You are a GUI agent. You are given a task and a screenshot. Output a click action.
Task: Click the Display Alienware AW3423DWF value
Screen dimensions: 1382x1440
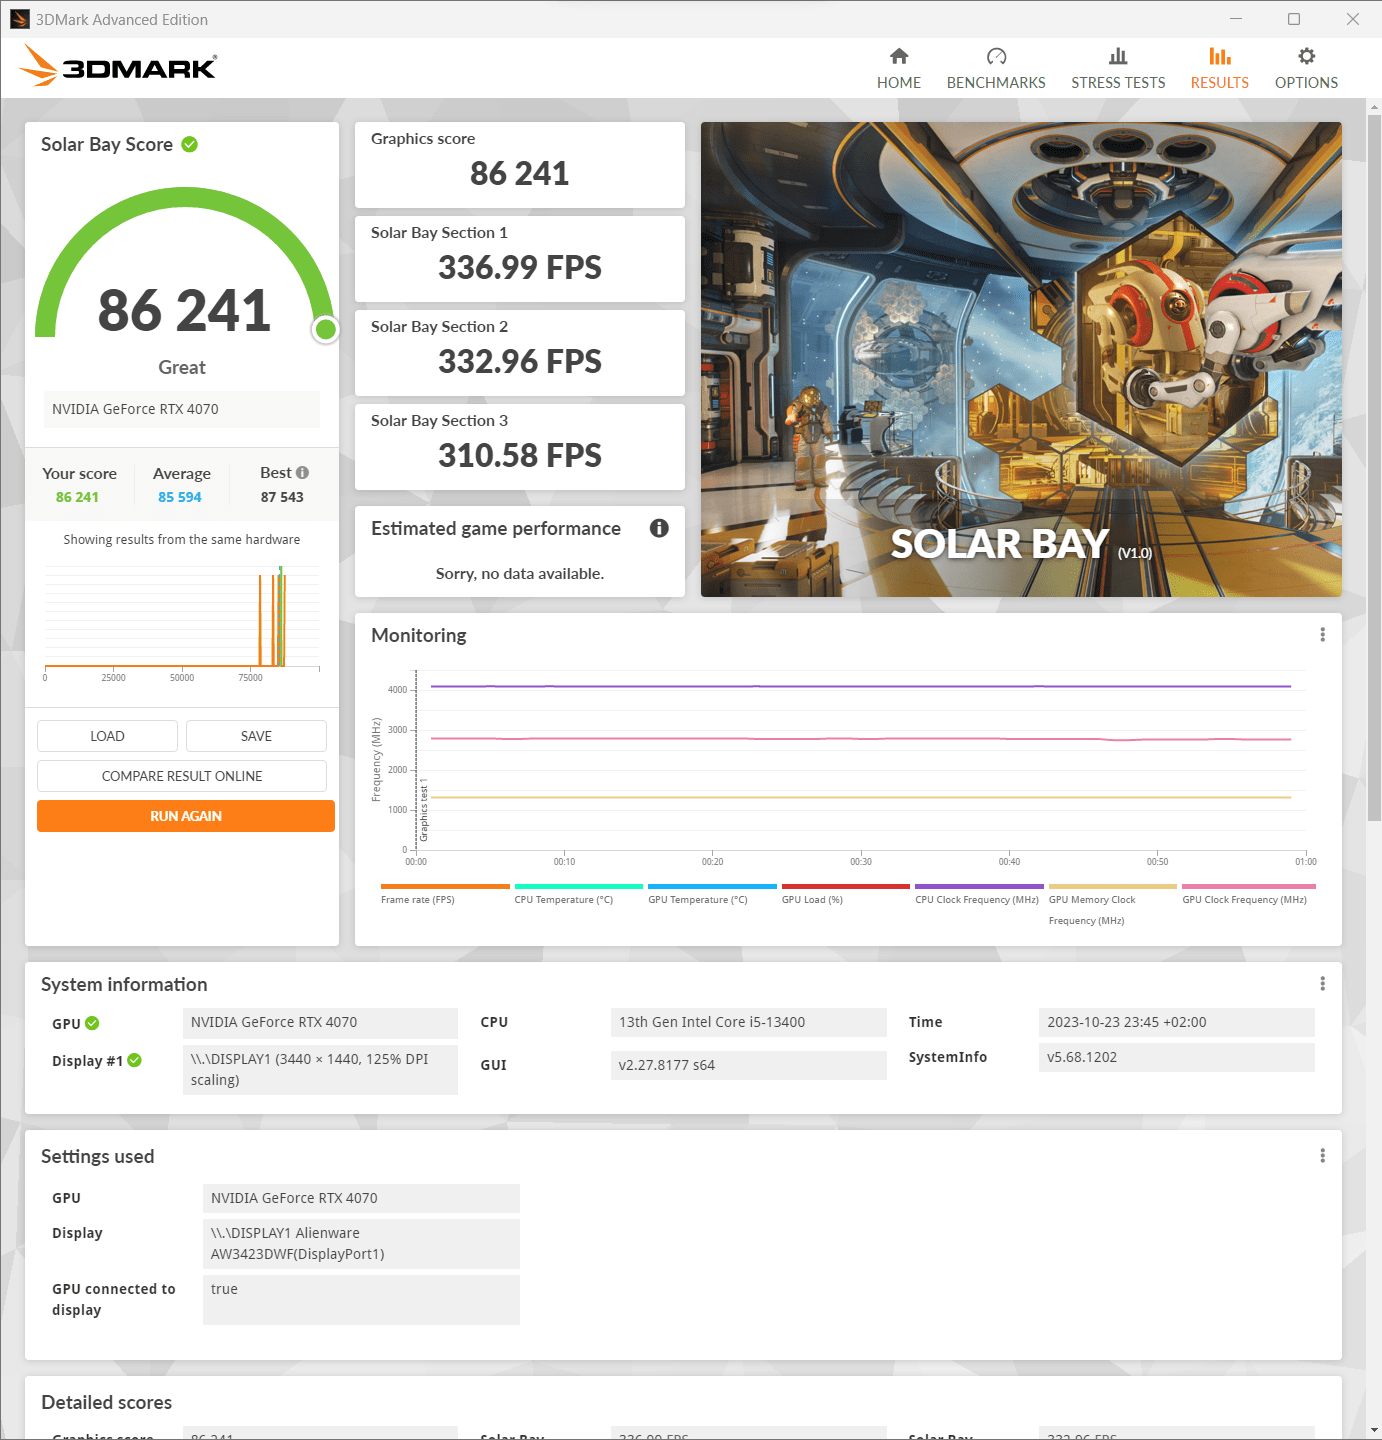click(x=361, y=1243)
